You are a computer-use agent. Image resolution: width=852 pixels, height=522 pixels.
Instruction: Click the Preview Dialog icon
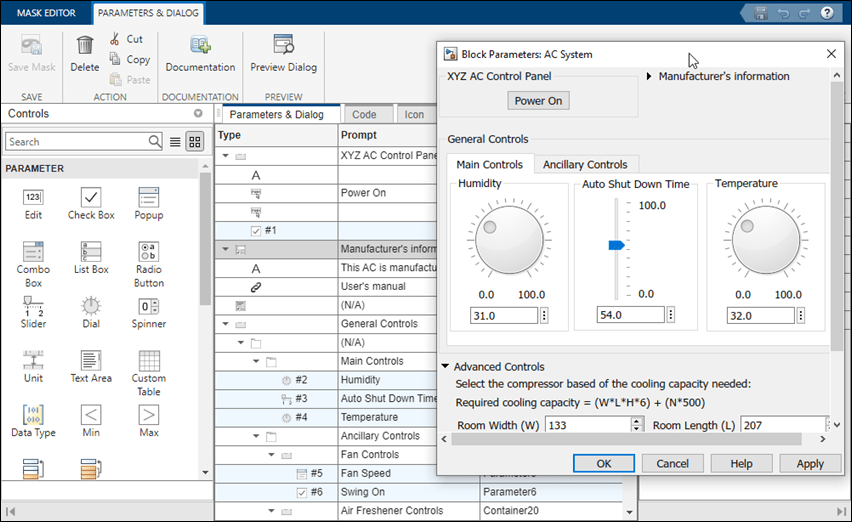click(283, 45)
